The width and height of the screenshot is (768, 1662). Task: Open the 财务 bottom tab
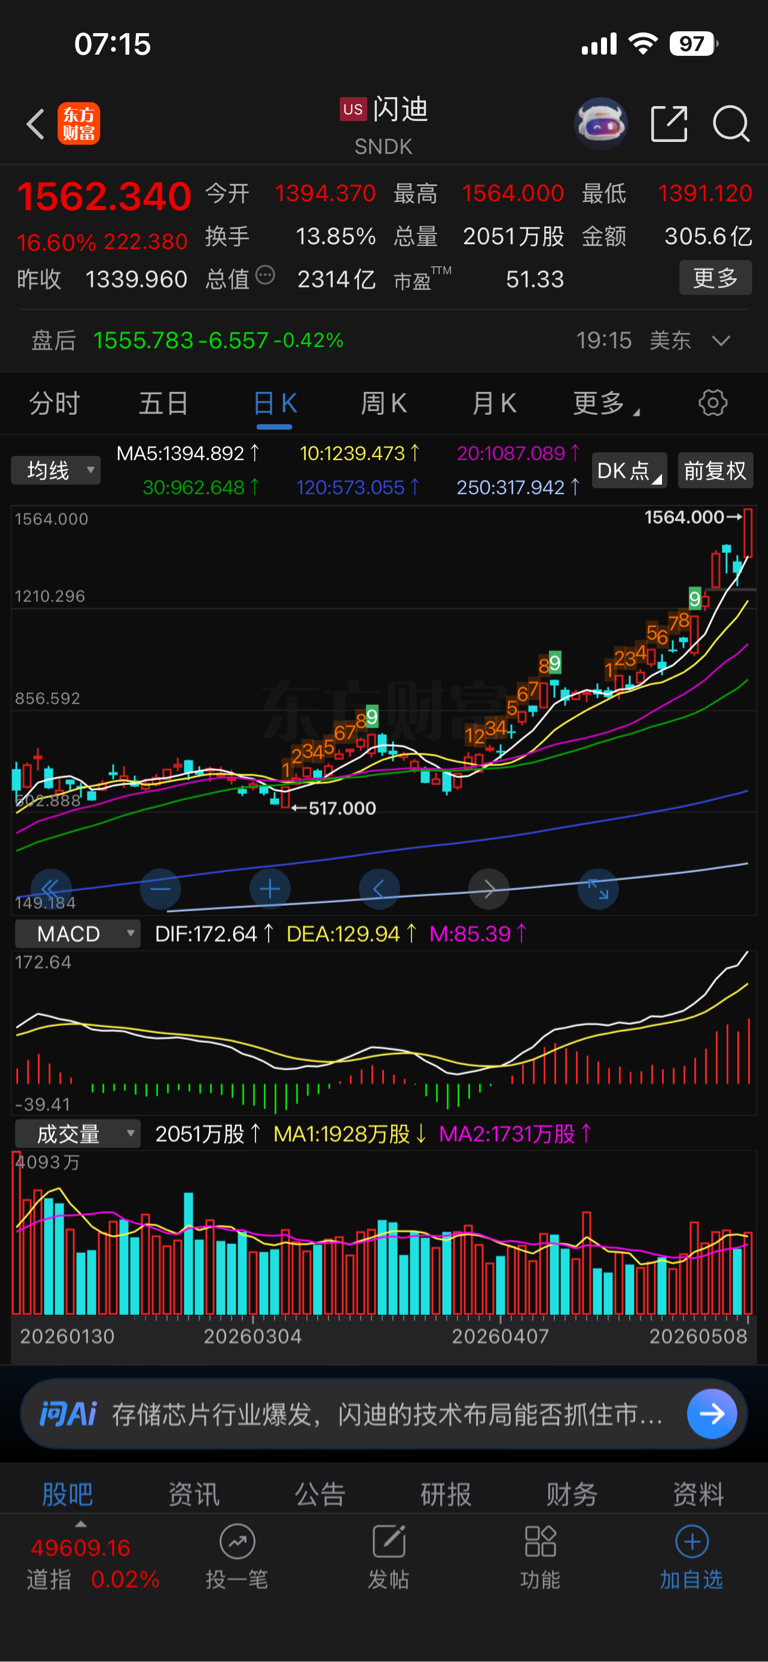click(572, 1494)
